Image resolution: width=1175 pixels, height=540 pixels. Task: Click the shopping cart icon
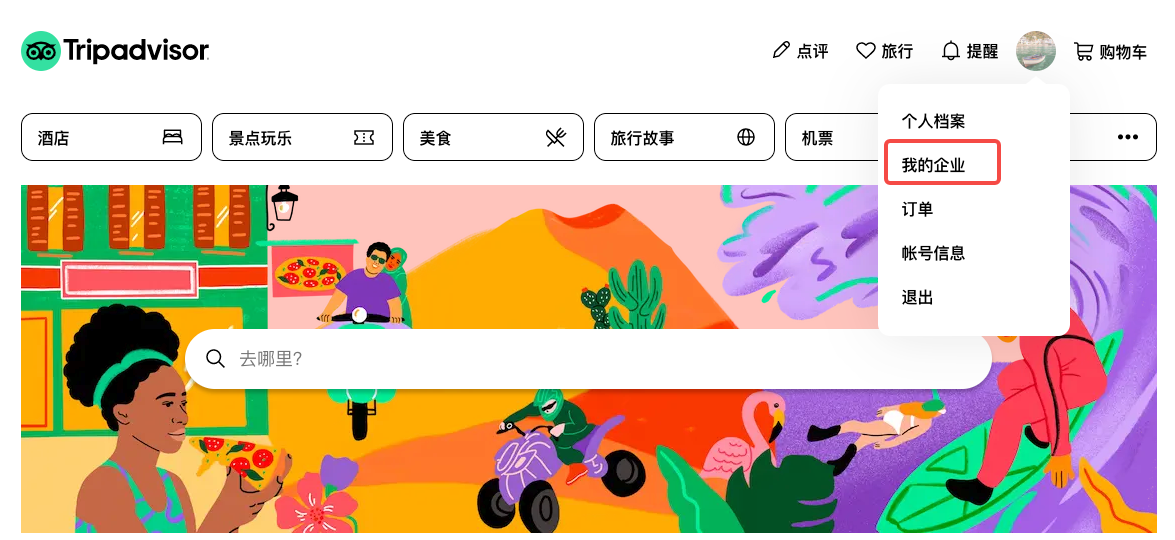[1083, 51]
